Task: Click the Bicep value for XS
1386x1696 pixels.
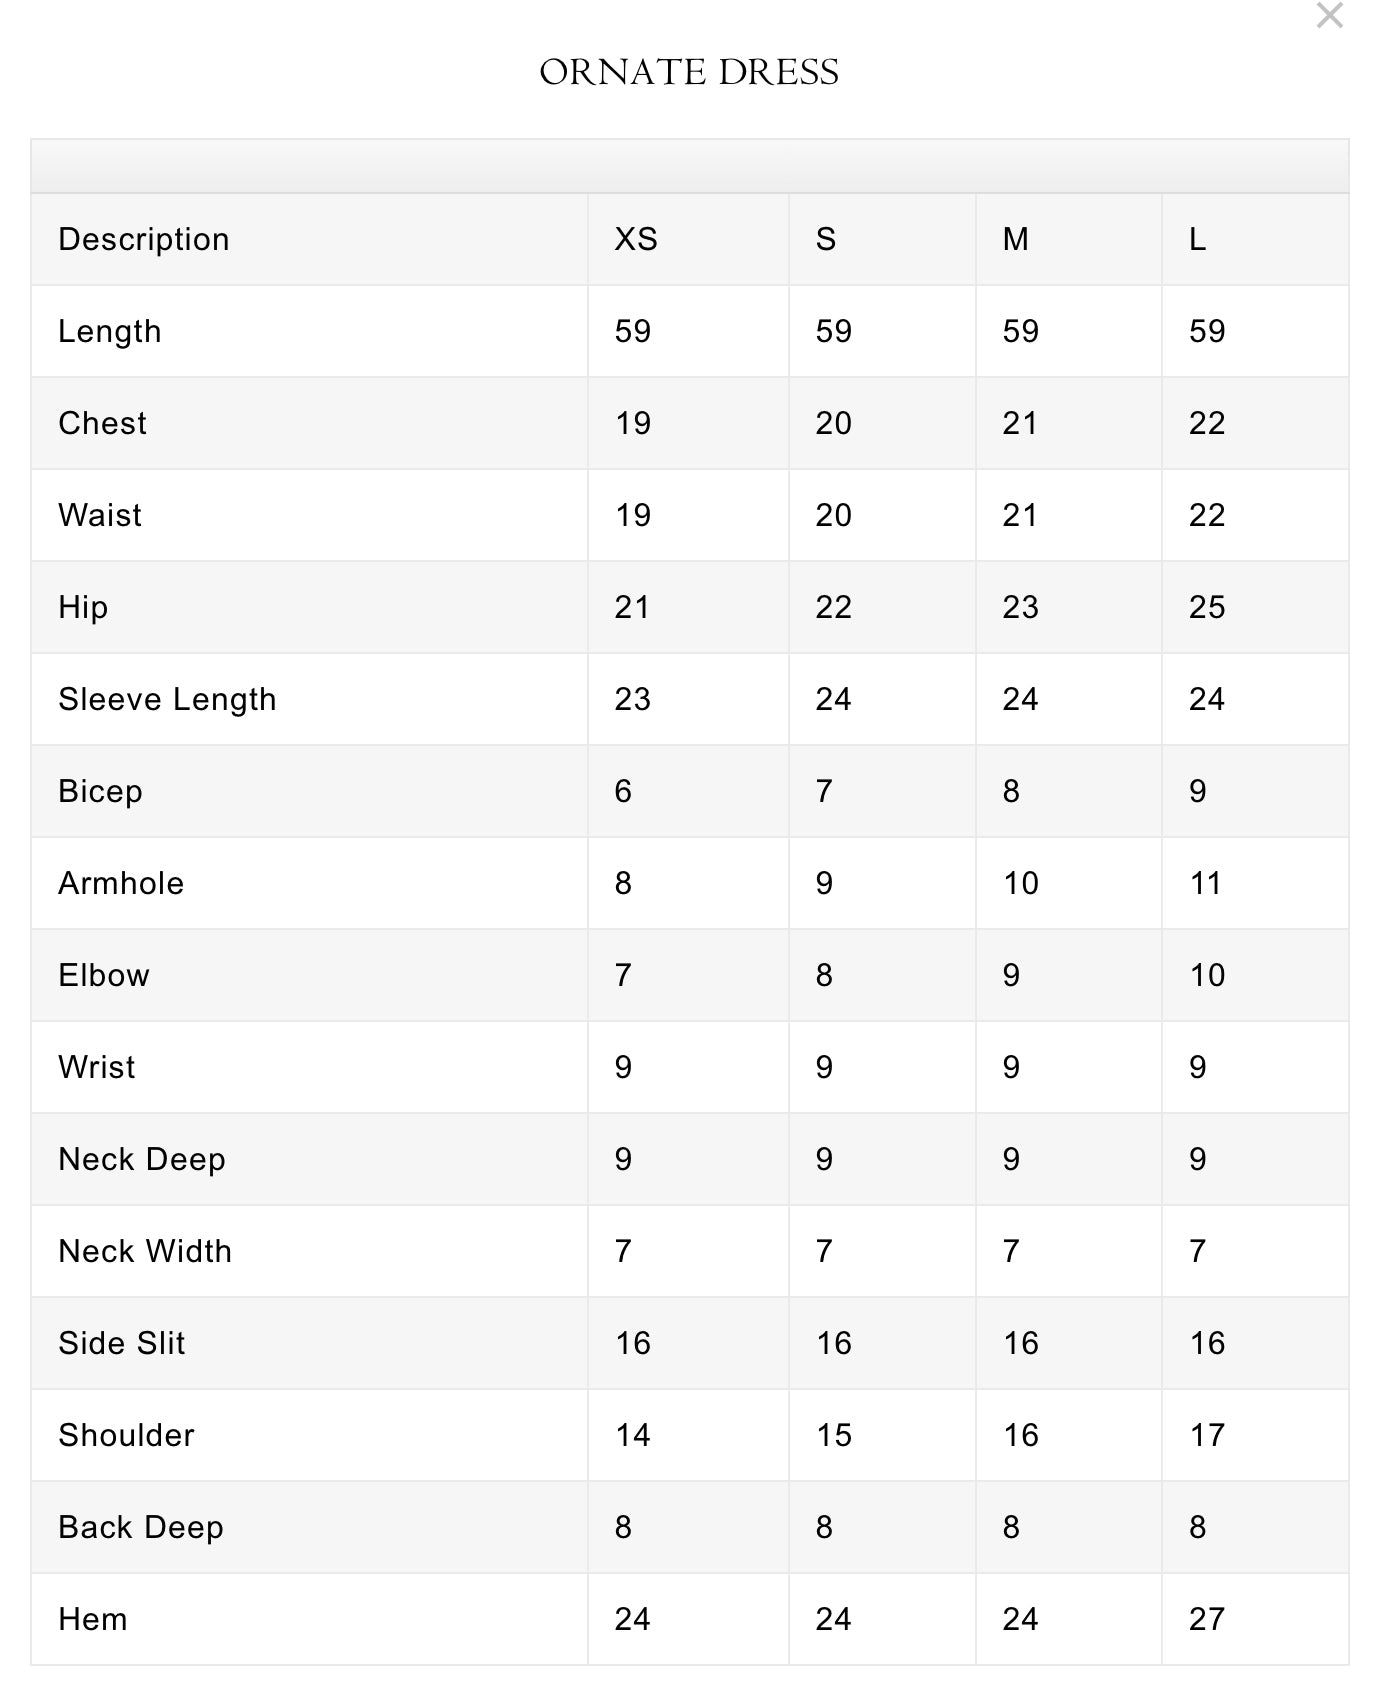Action: pyautogui.click(x=623, y=792)
